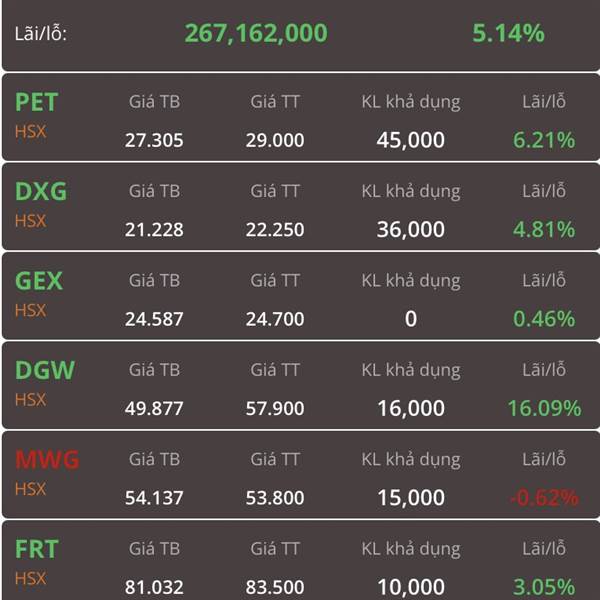600x600 pixels.
Task: Select the GEX stock symbol
Action: [x=39, y=281]
